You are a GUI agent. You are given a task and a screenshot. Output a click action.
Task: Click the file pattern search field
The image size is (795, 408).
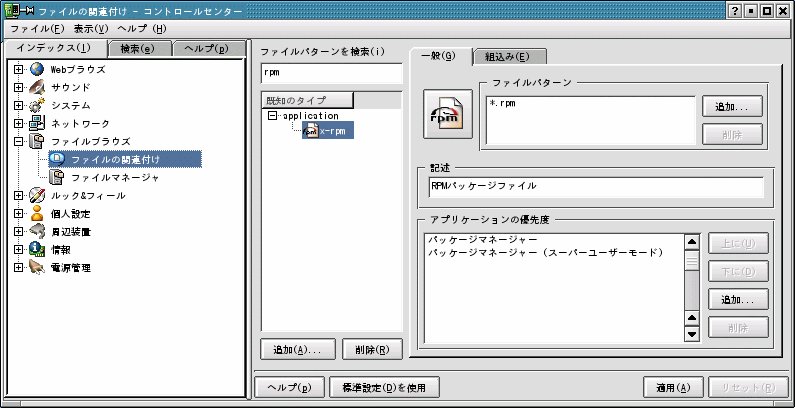[332, 73]
